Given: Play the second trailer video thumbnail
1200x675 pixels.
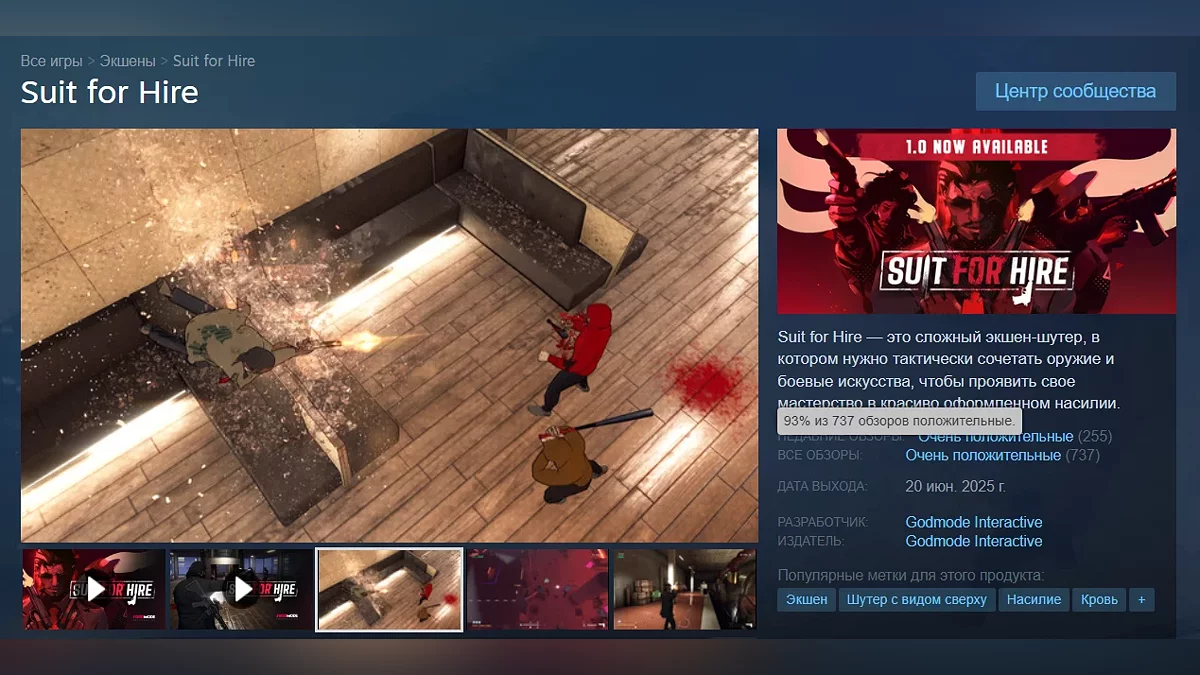Looking at the screenshot, I should coord(240,589).
